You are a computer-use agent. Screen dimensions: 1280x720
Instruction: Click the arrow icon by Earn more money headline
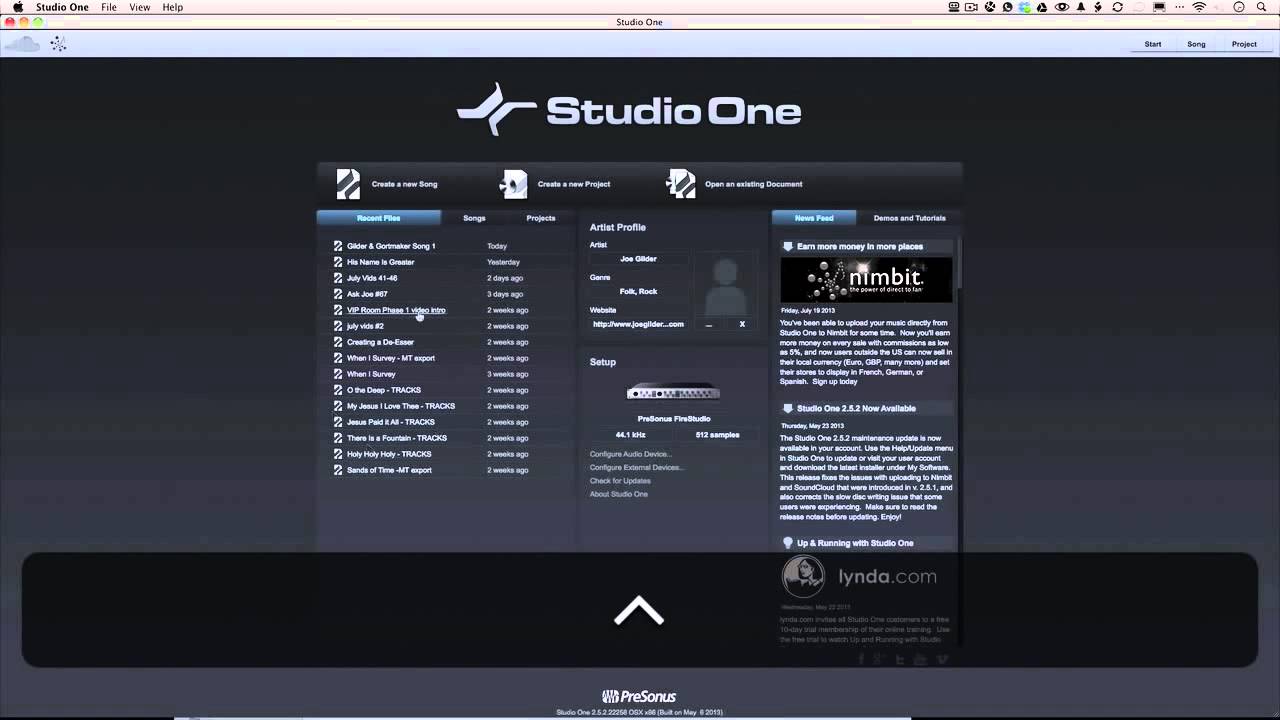(x=788, y=246)
